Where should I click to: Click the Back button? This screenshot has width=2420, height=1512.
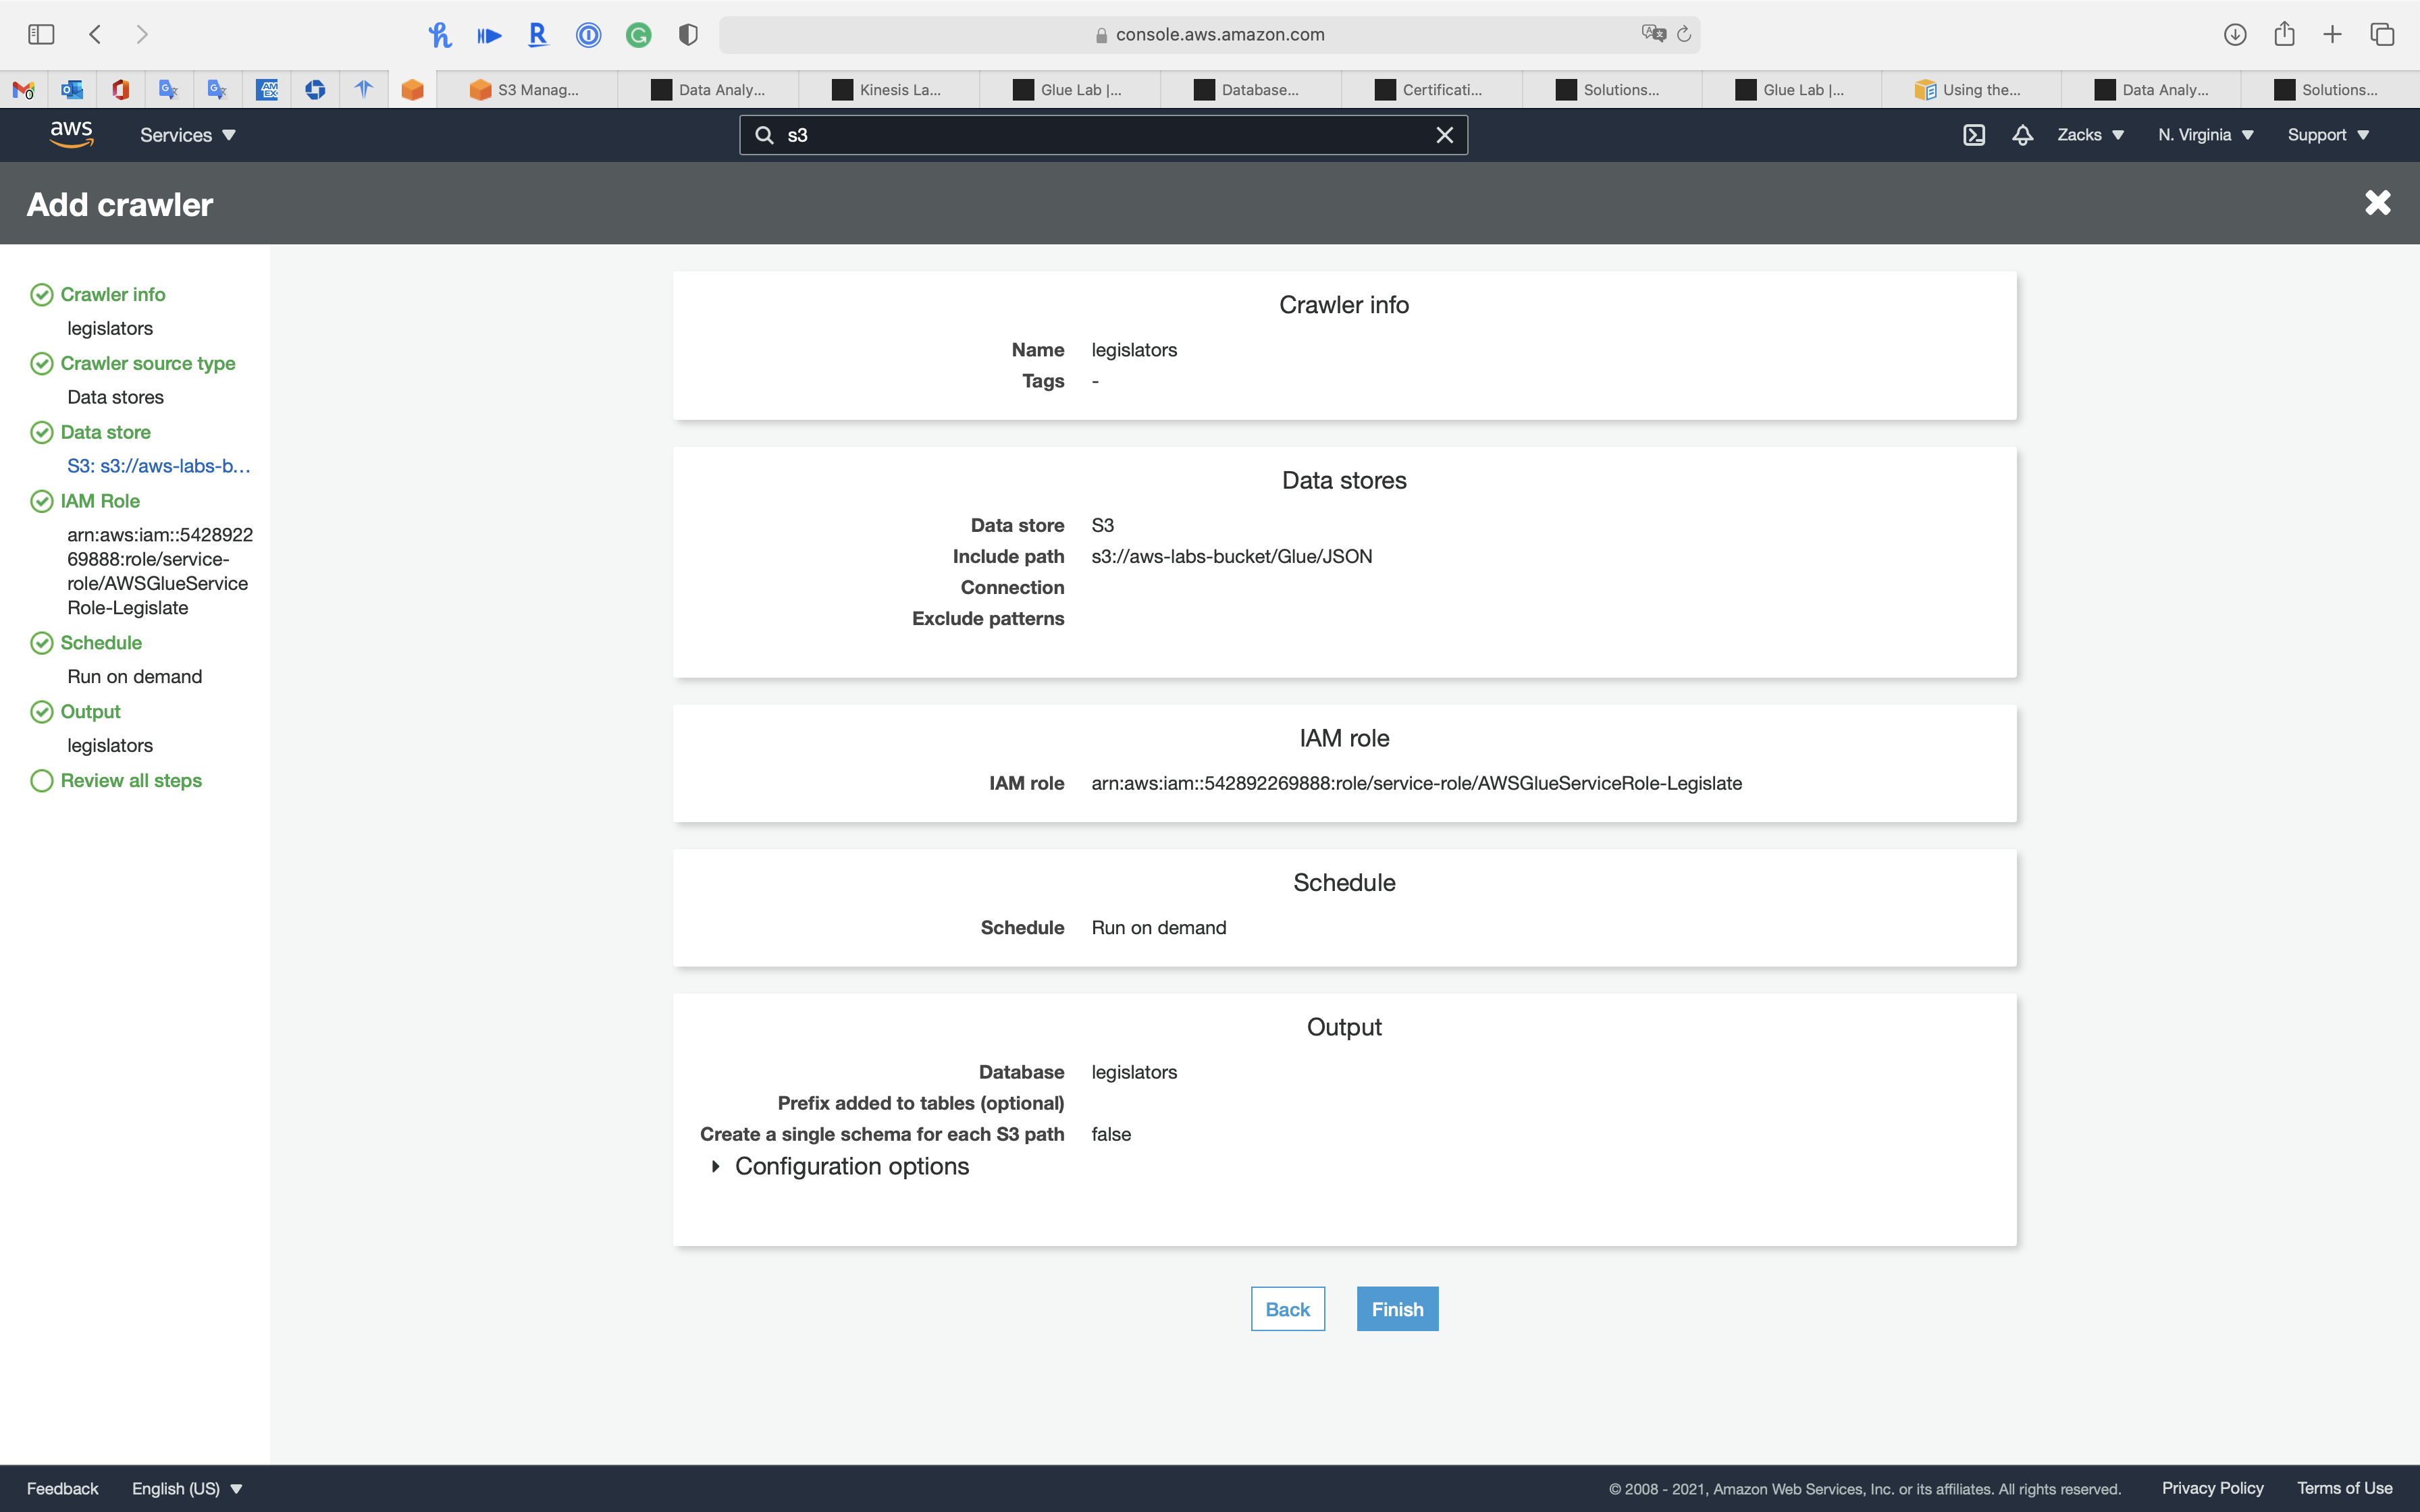click(x=1287, y=1309)
